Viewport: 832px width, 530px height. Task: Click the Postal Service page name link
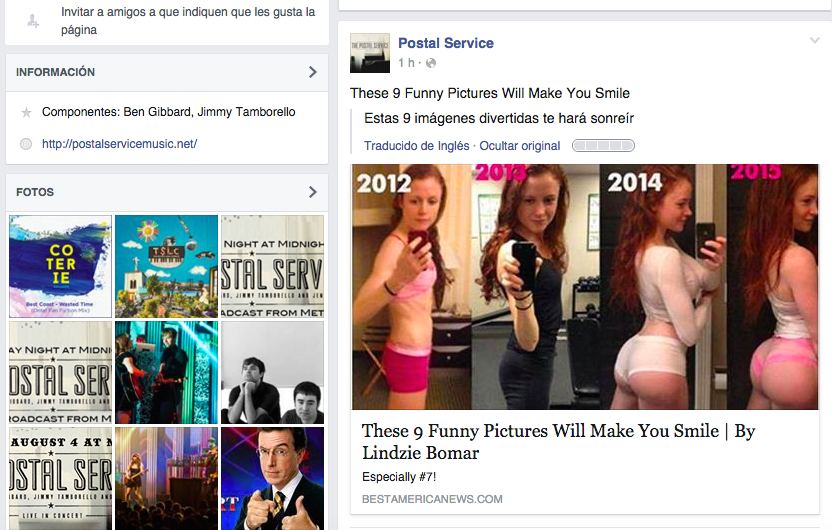[x=446, y=43]
